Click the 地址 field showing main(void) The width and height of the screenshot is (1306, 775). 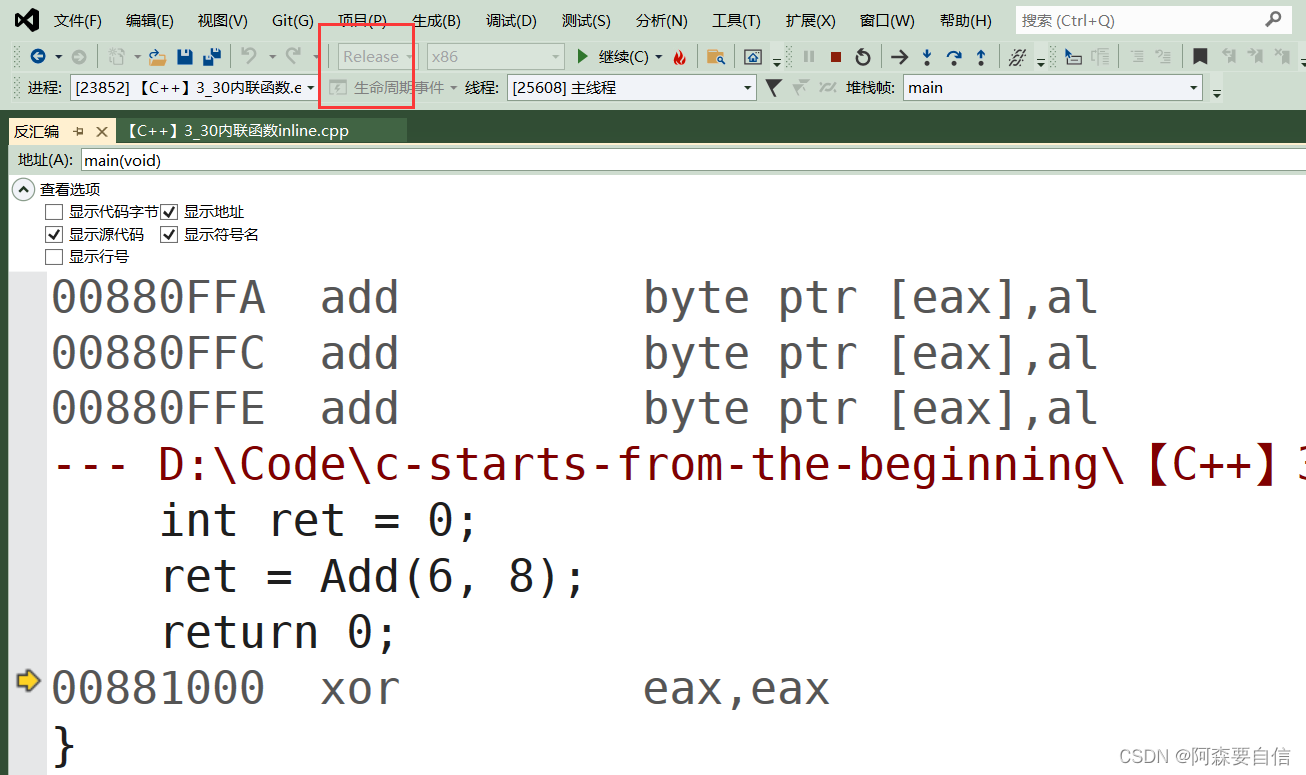[693, 160]
